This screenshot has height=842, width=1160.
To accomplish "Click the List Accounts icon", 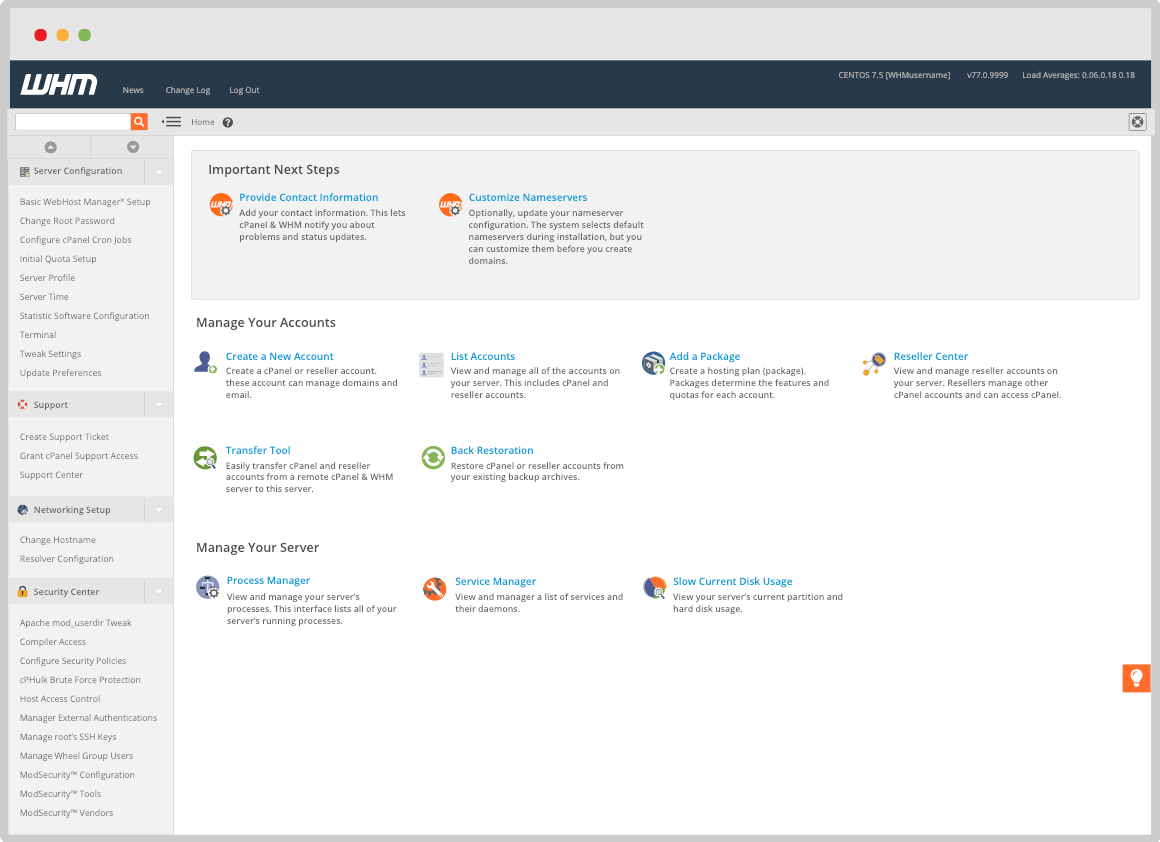I will (x=431, y=365).
